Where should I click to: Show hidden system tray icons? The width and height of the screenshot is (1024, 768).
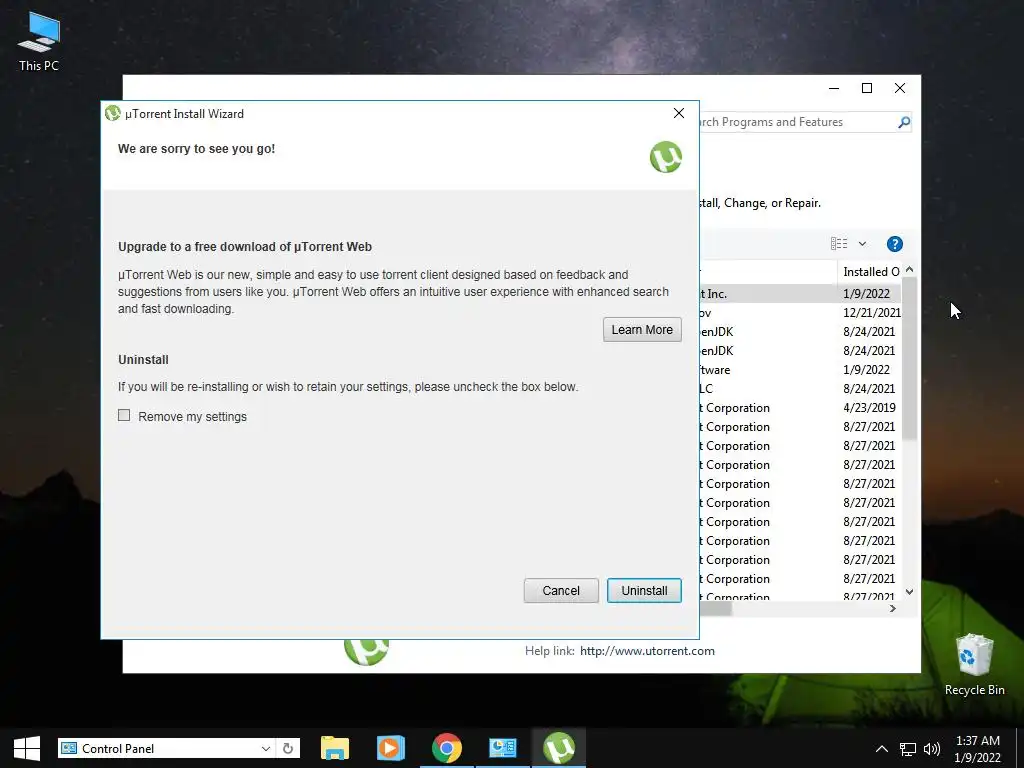882,749
